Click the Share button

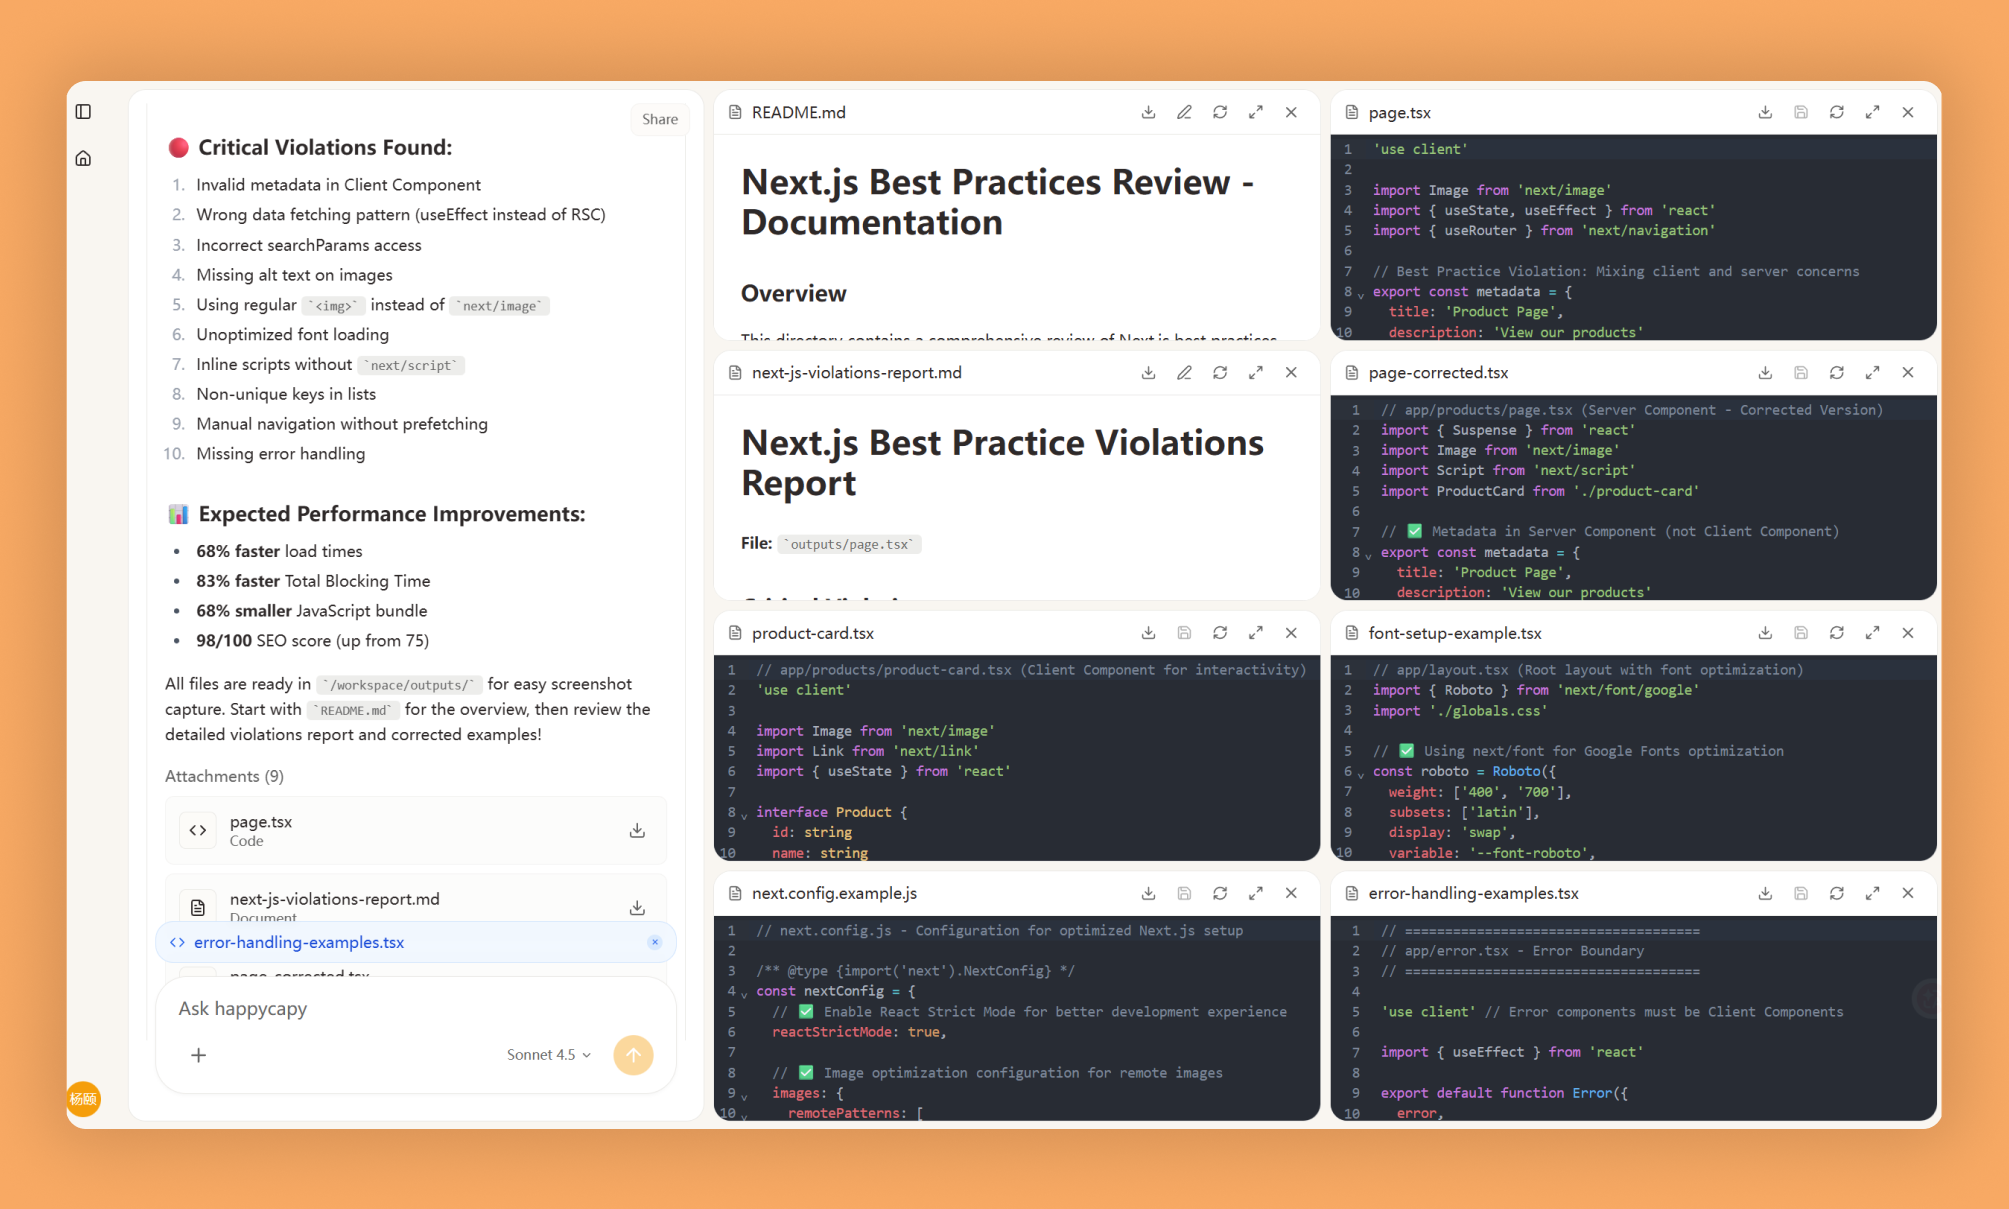[659, 119]
